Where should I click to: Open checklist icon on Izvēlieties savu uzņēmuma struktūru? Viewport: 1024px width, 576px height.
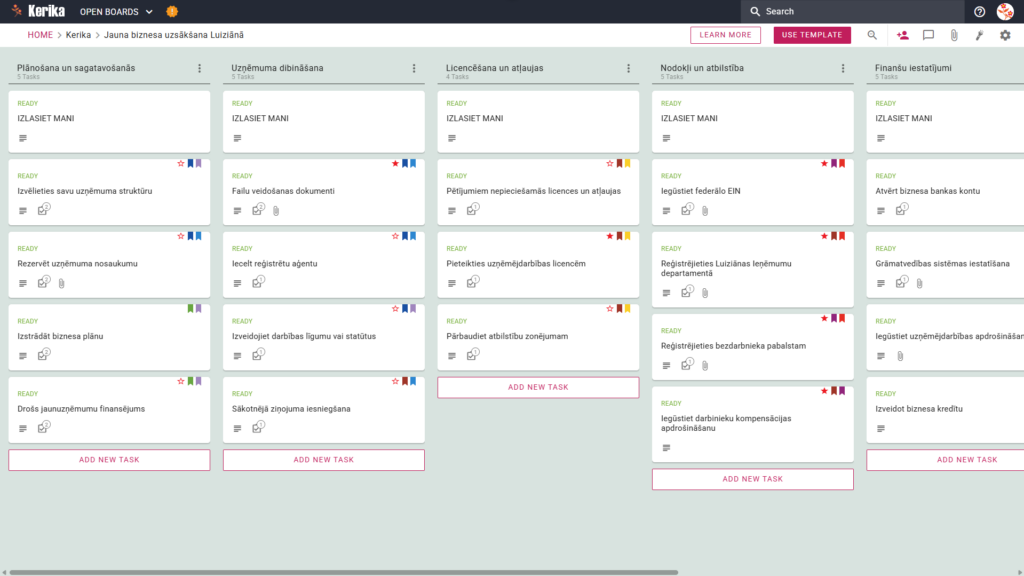(x=43, y=210)
